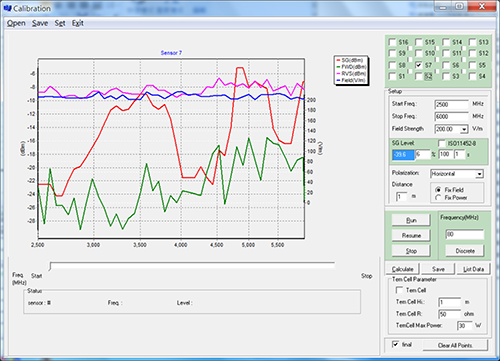Click the Calibration window title icon

[7, 8]
